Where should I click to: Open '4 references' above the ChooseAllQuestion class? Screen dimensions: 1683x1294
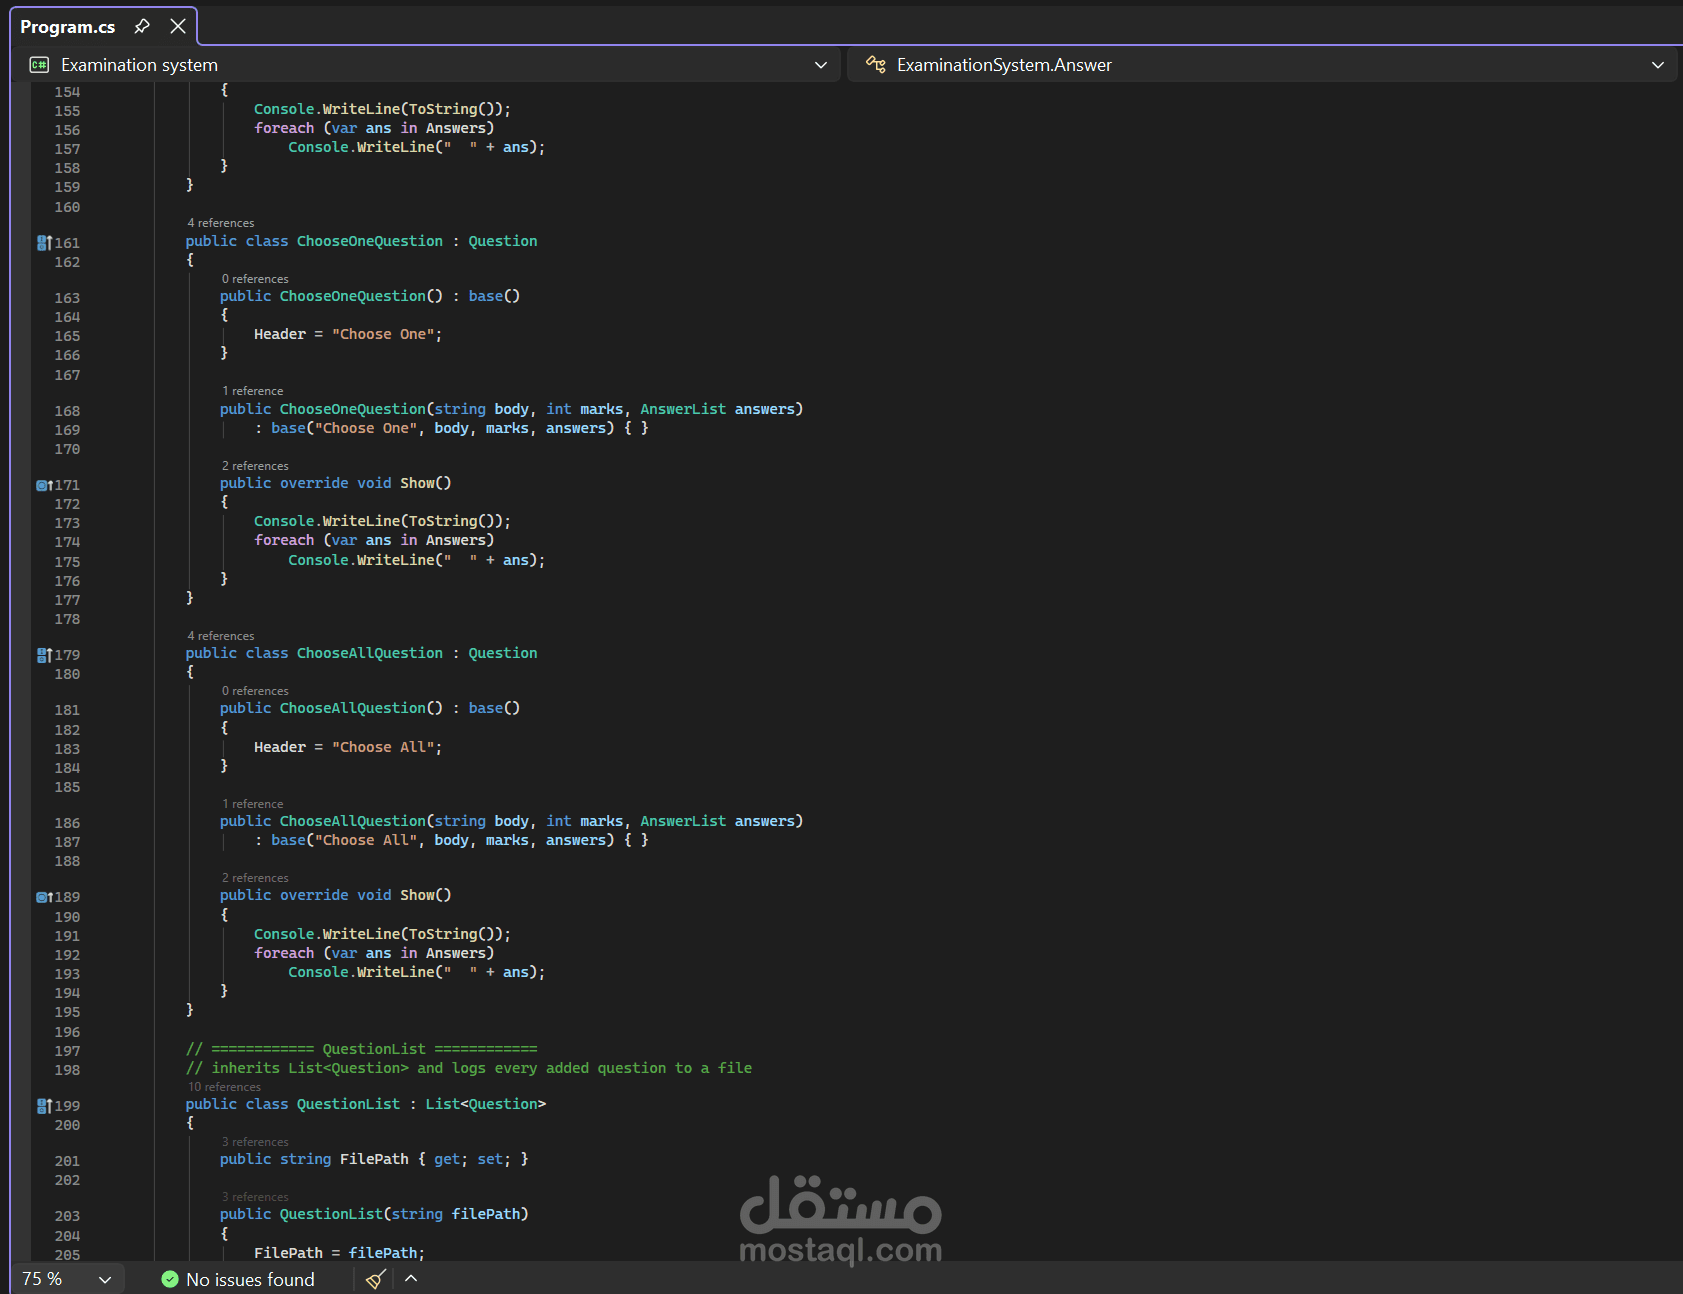click(221, 636)
